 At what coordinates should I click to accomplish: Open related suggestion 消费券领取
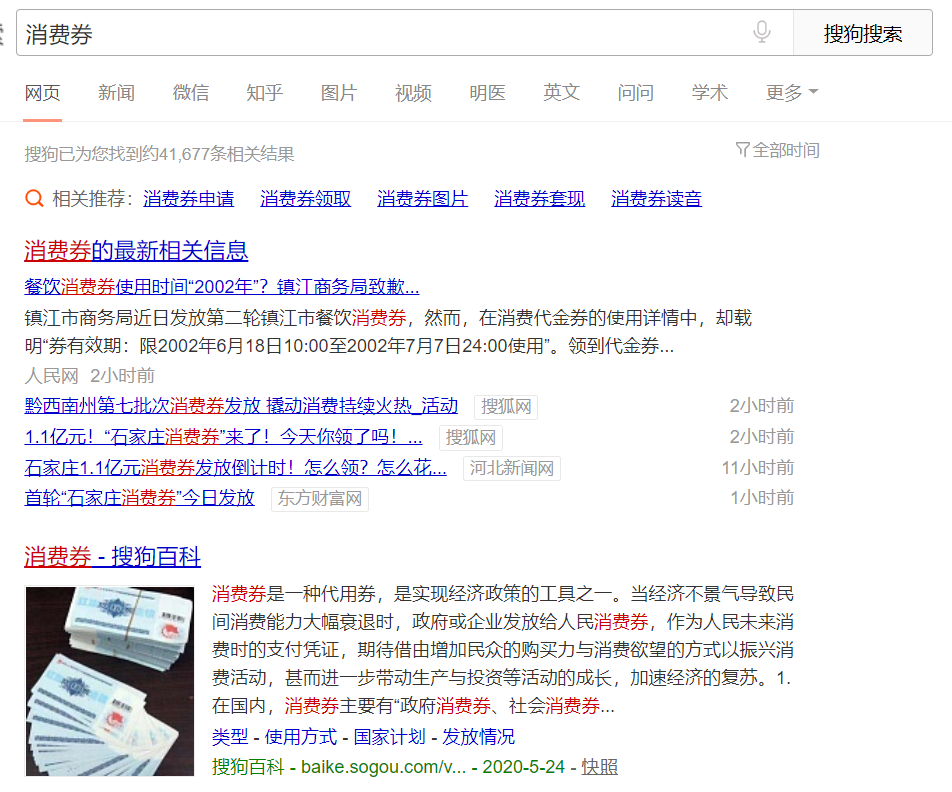pos(305,199)
